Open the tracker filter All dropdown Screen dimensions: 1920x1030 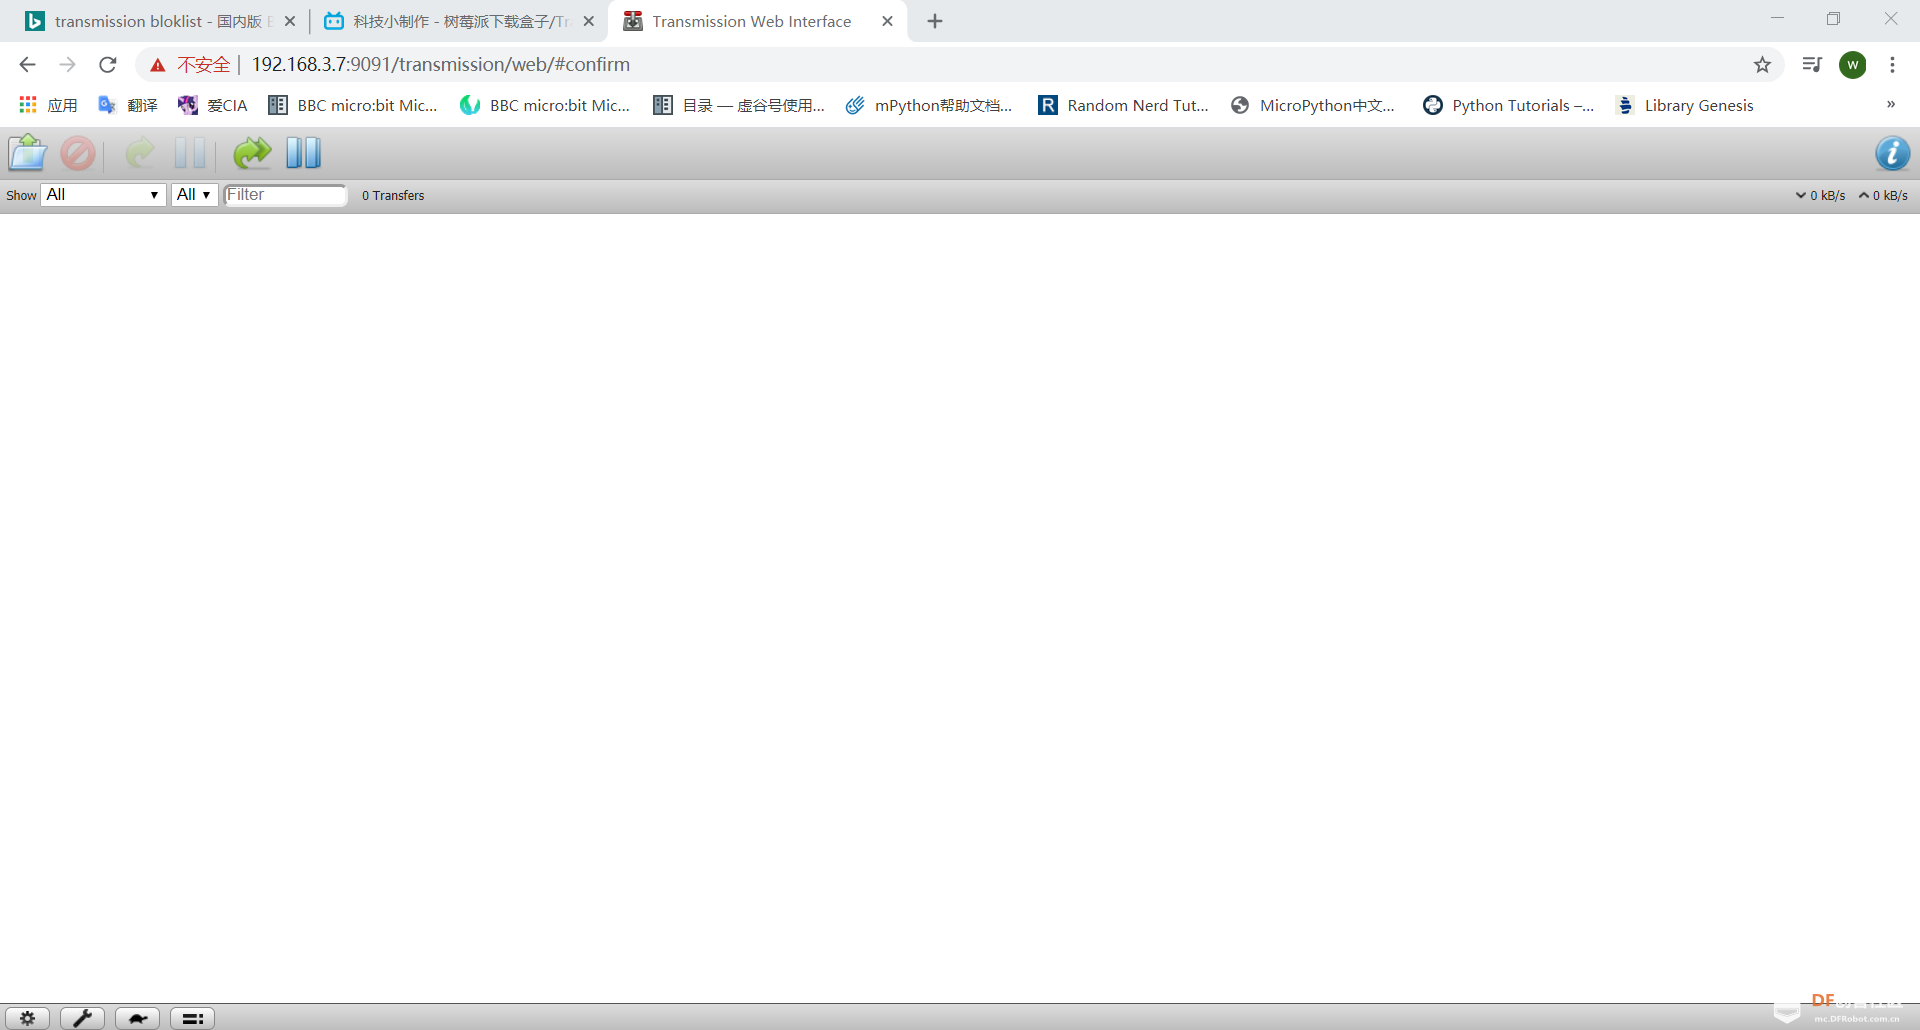point(194,195)
